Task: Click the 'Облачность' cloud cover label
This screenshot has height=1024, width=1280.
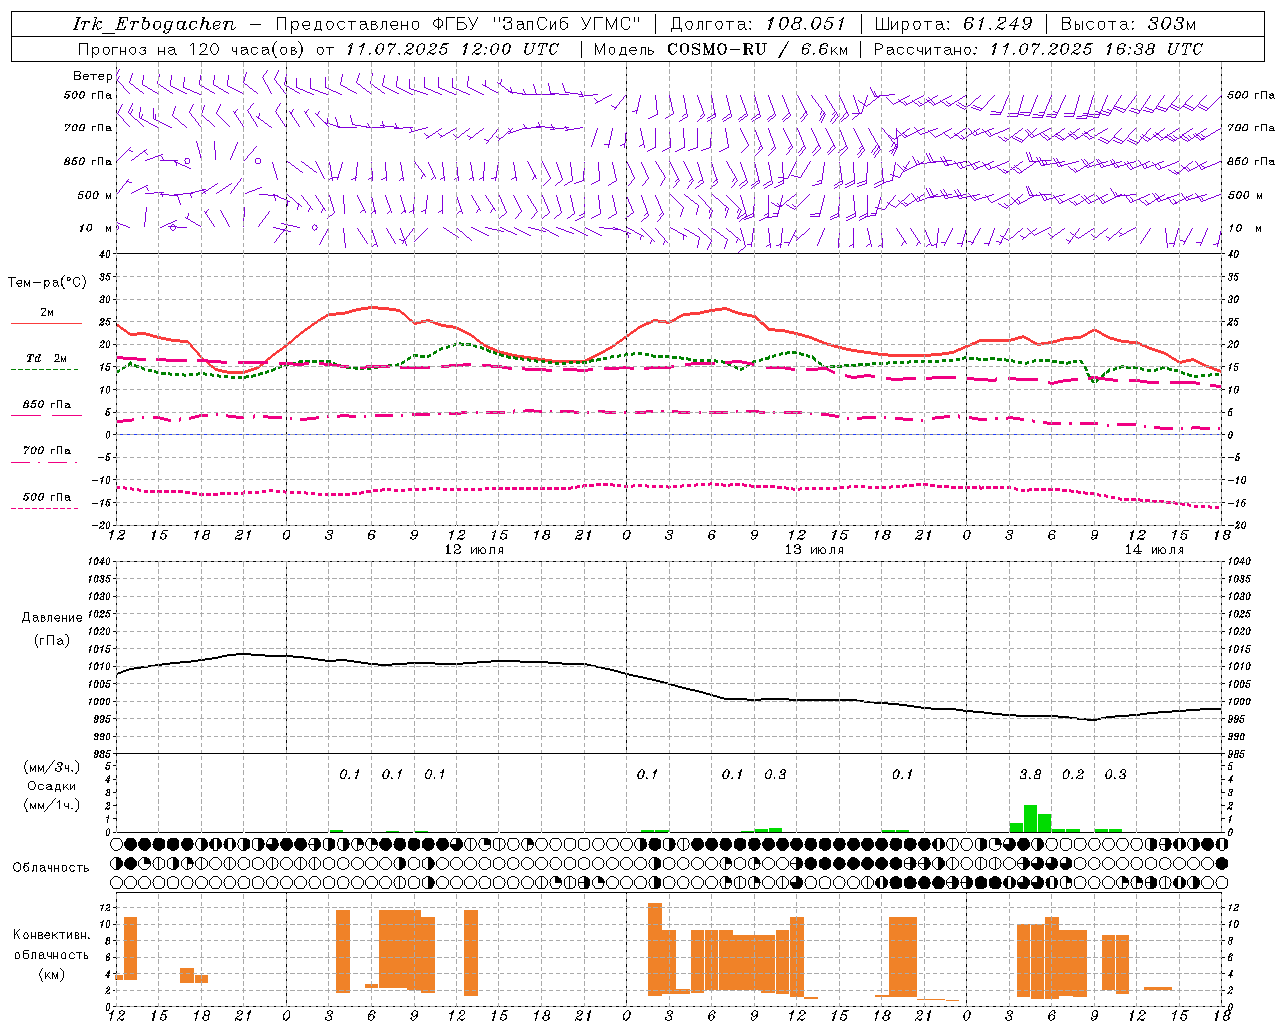Action: (x=51, y=868)
